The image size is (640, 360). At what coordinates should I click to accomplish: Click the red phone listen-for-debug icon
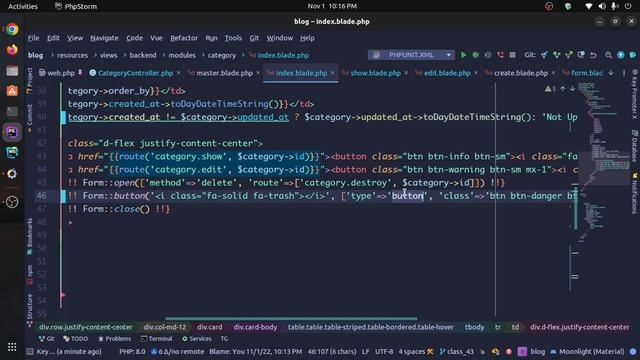[500, 55]
